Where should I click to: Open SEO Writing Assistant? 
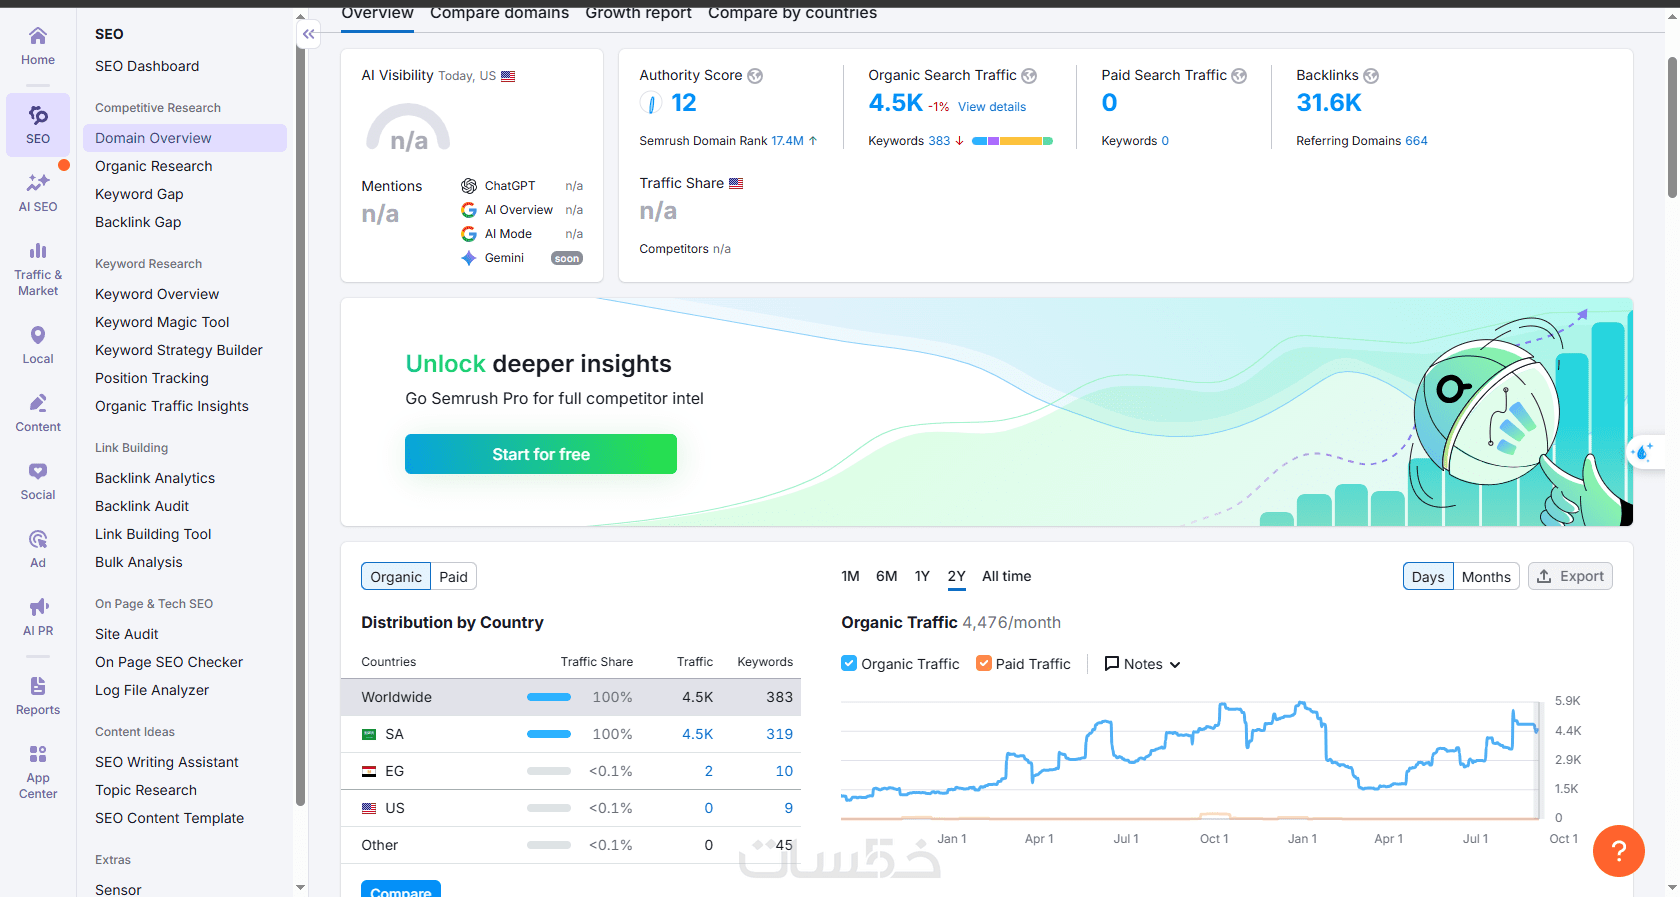click(167, 762)
